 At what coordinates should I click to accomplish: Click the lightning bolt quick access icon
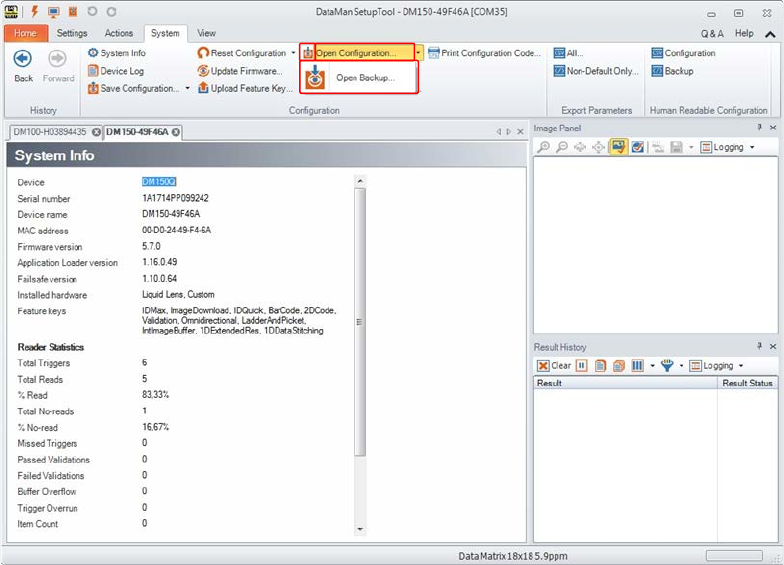coord(35,12)
